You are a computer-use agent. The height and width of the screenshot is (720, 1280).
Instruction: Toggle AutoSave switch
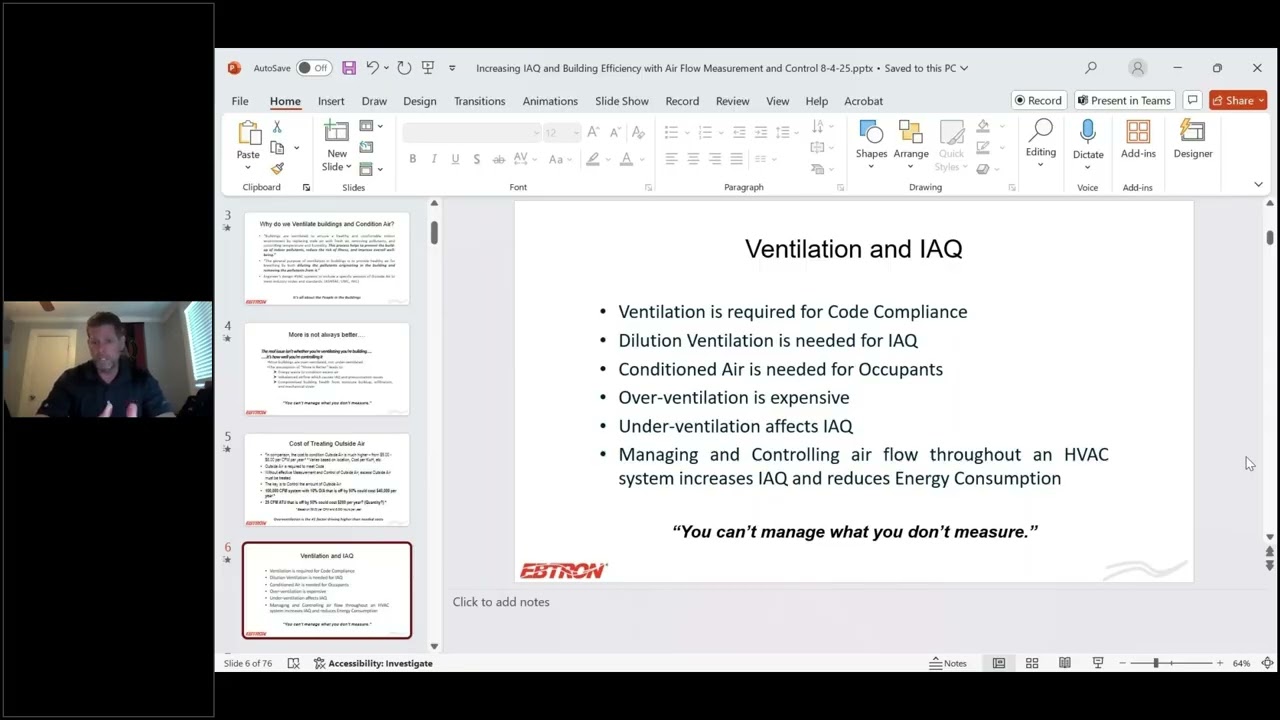313,68
